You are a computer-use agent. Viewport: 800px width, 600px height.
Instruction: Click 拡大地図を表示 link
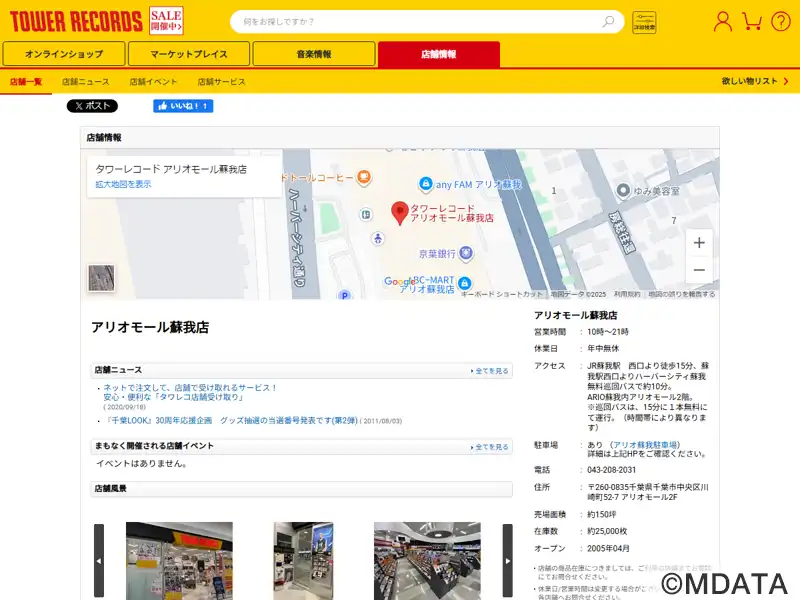(x=123, y=184)
